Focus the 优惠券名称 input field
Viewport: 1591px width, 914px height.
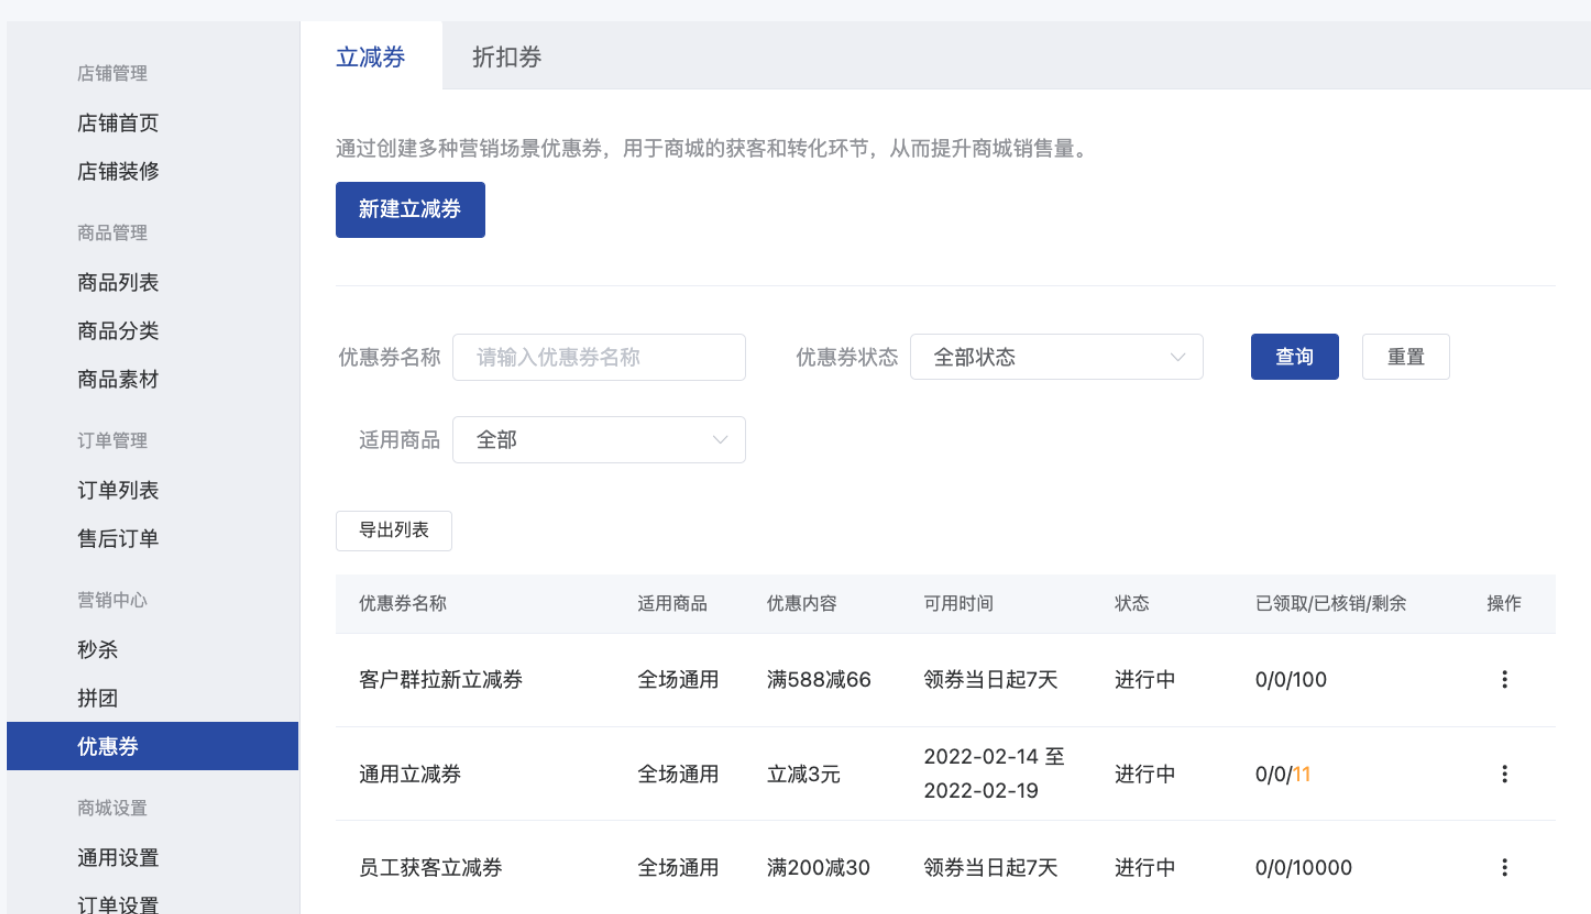pos(599,357)
